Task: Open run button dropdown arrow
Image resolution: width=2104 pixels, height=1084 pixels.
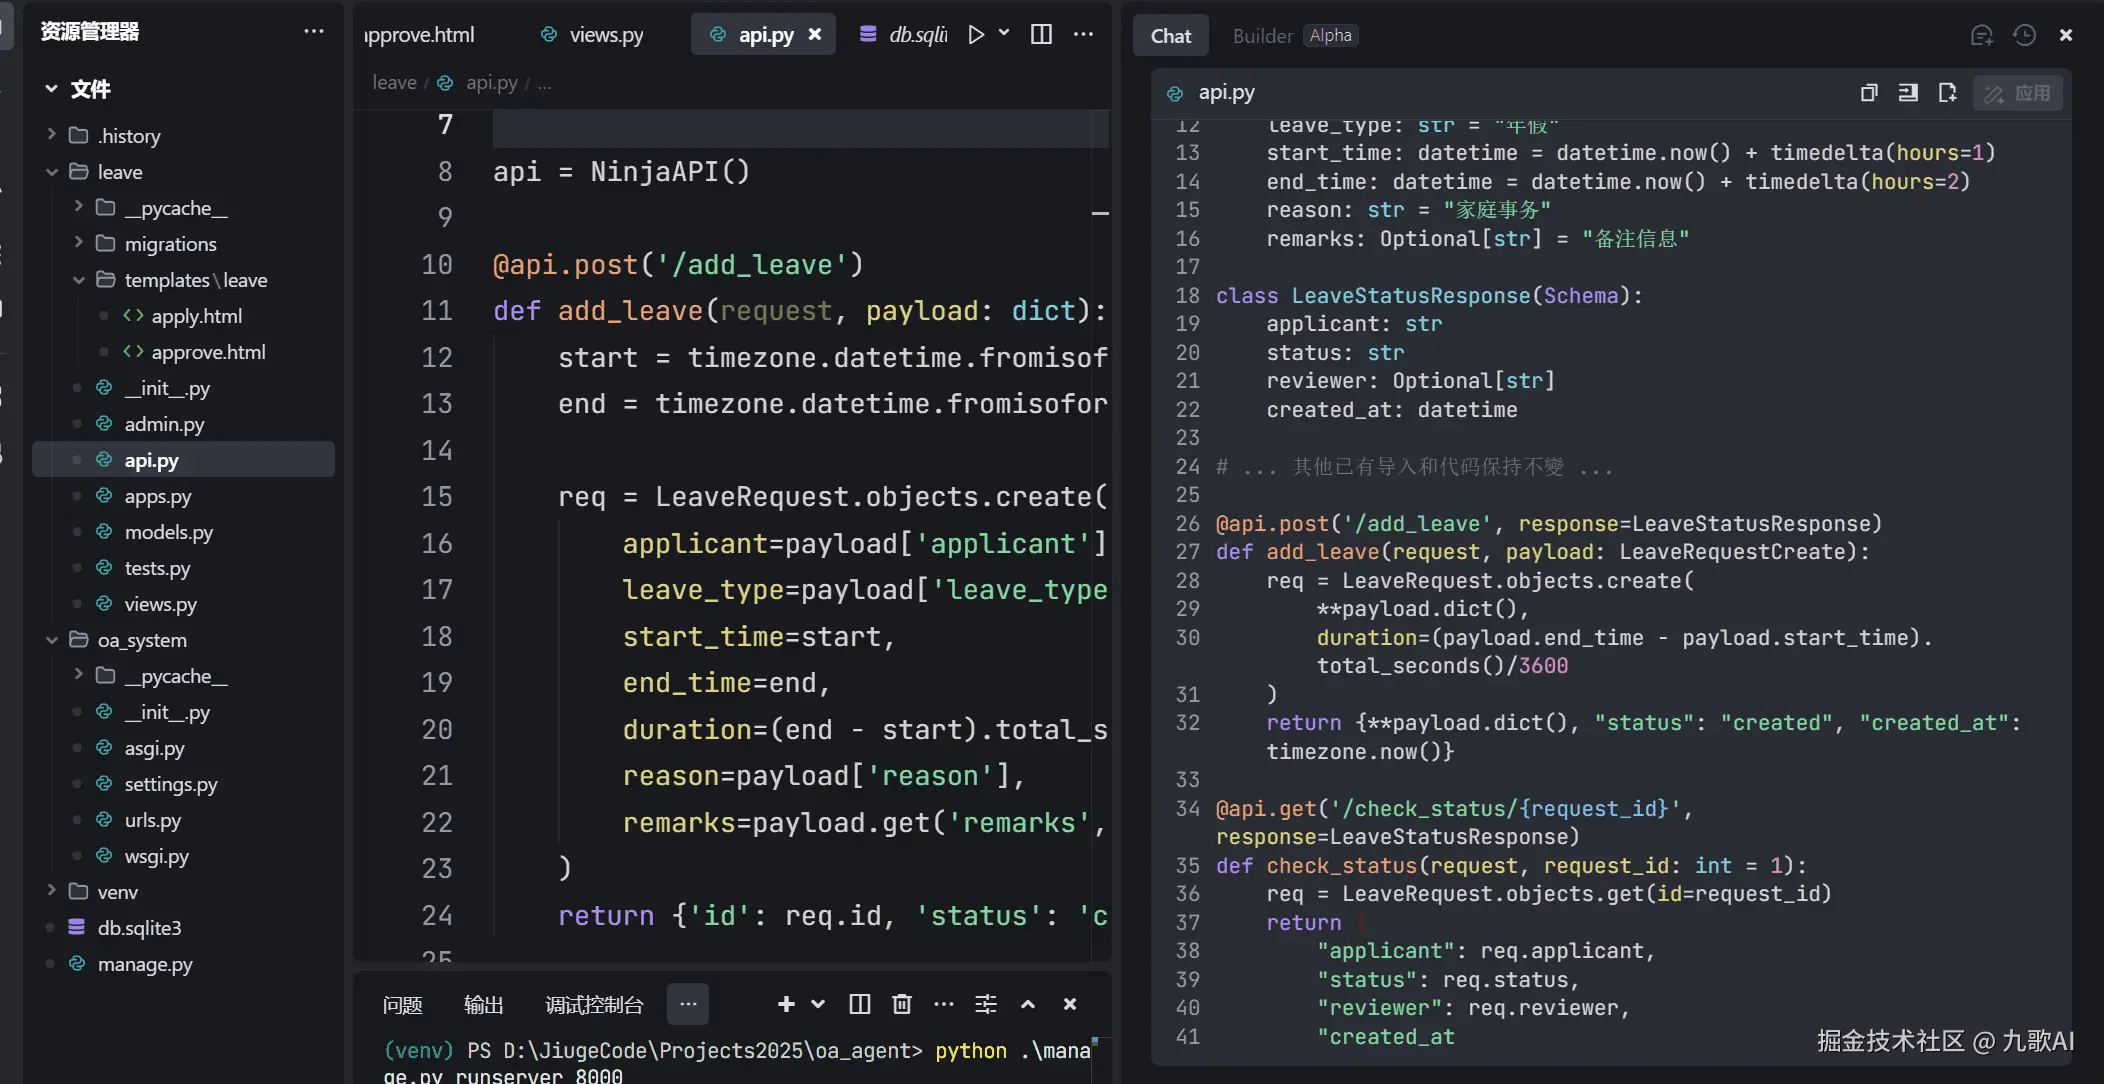Action: [1004, 33]
